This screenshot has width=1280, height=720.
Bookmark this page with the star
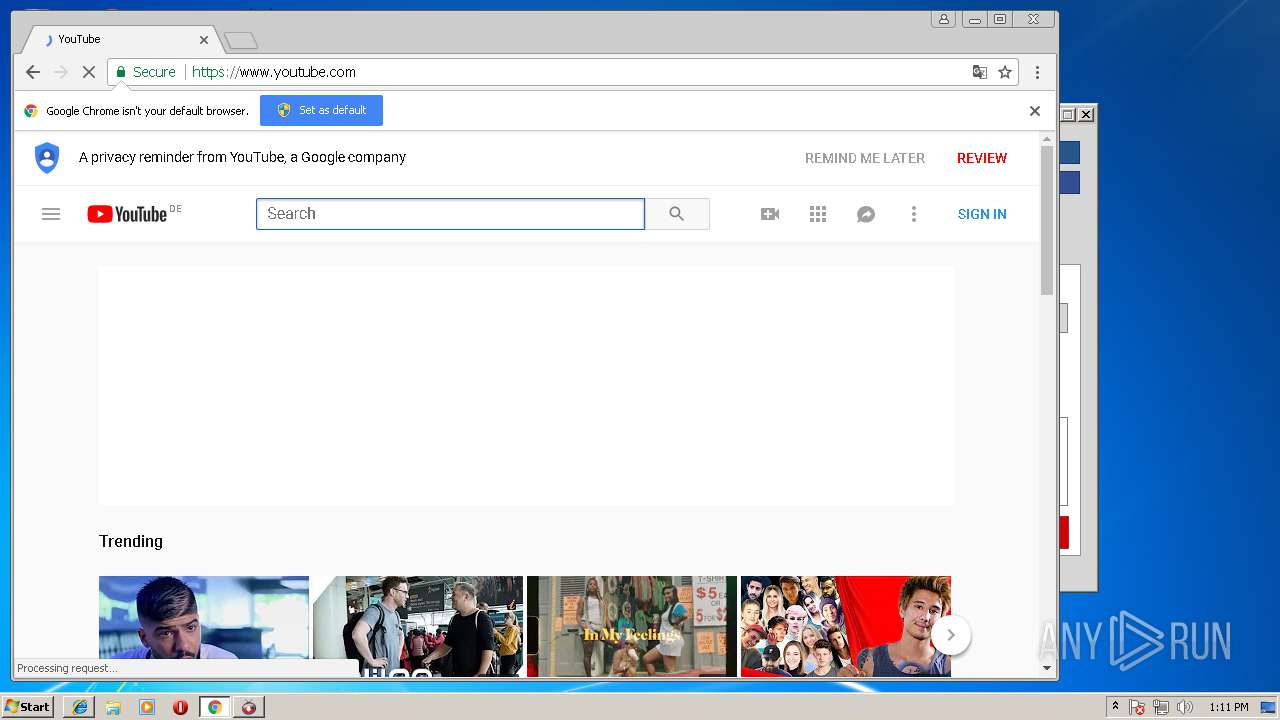[x=1005, y=72]
